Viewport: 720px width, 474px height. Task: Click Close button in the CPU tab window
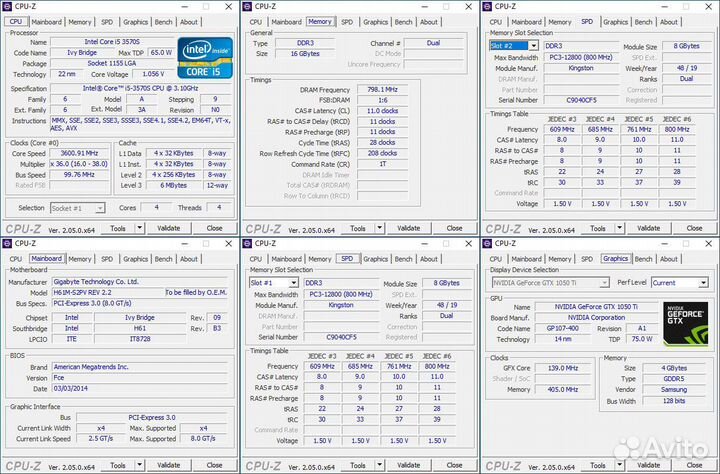(214, 228)
